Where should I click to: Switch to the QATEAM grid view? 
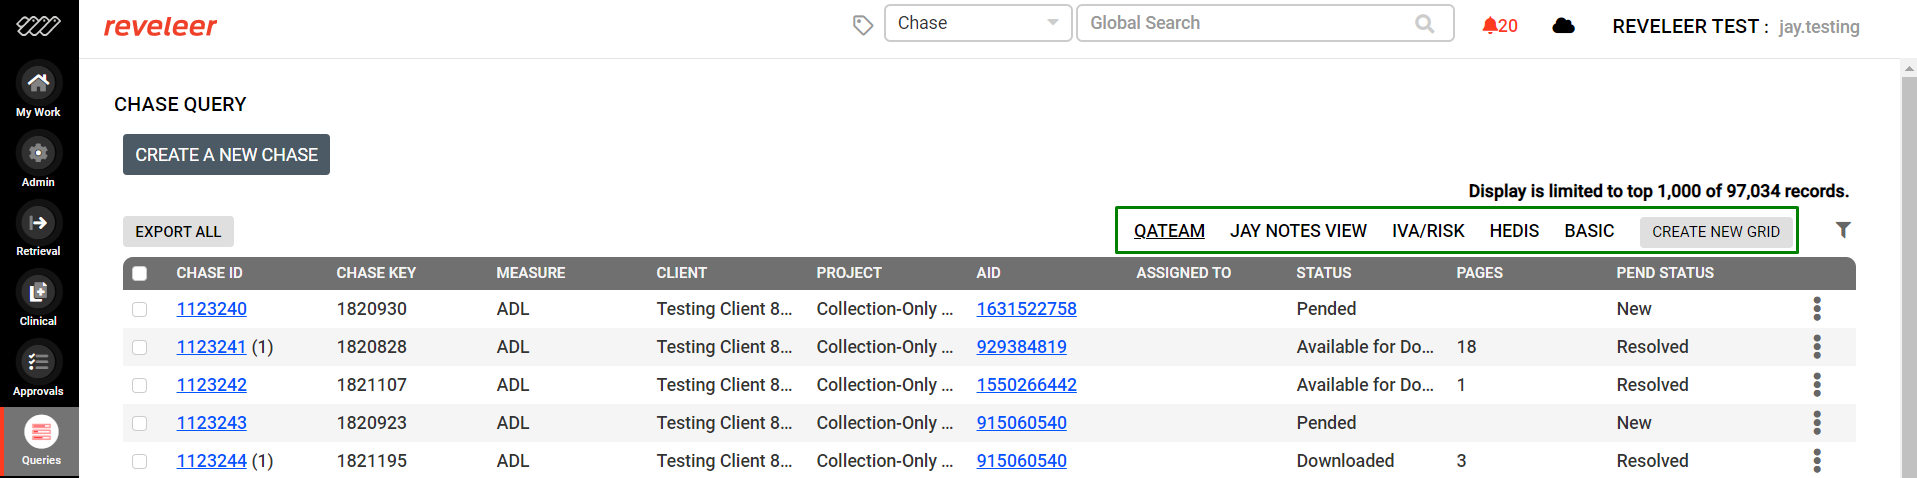[x=1169, y=231]
